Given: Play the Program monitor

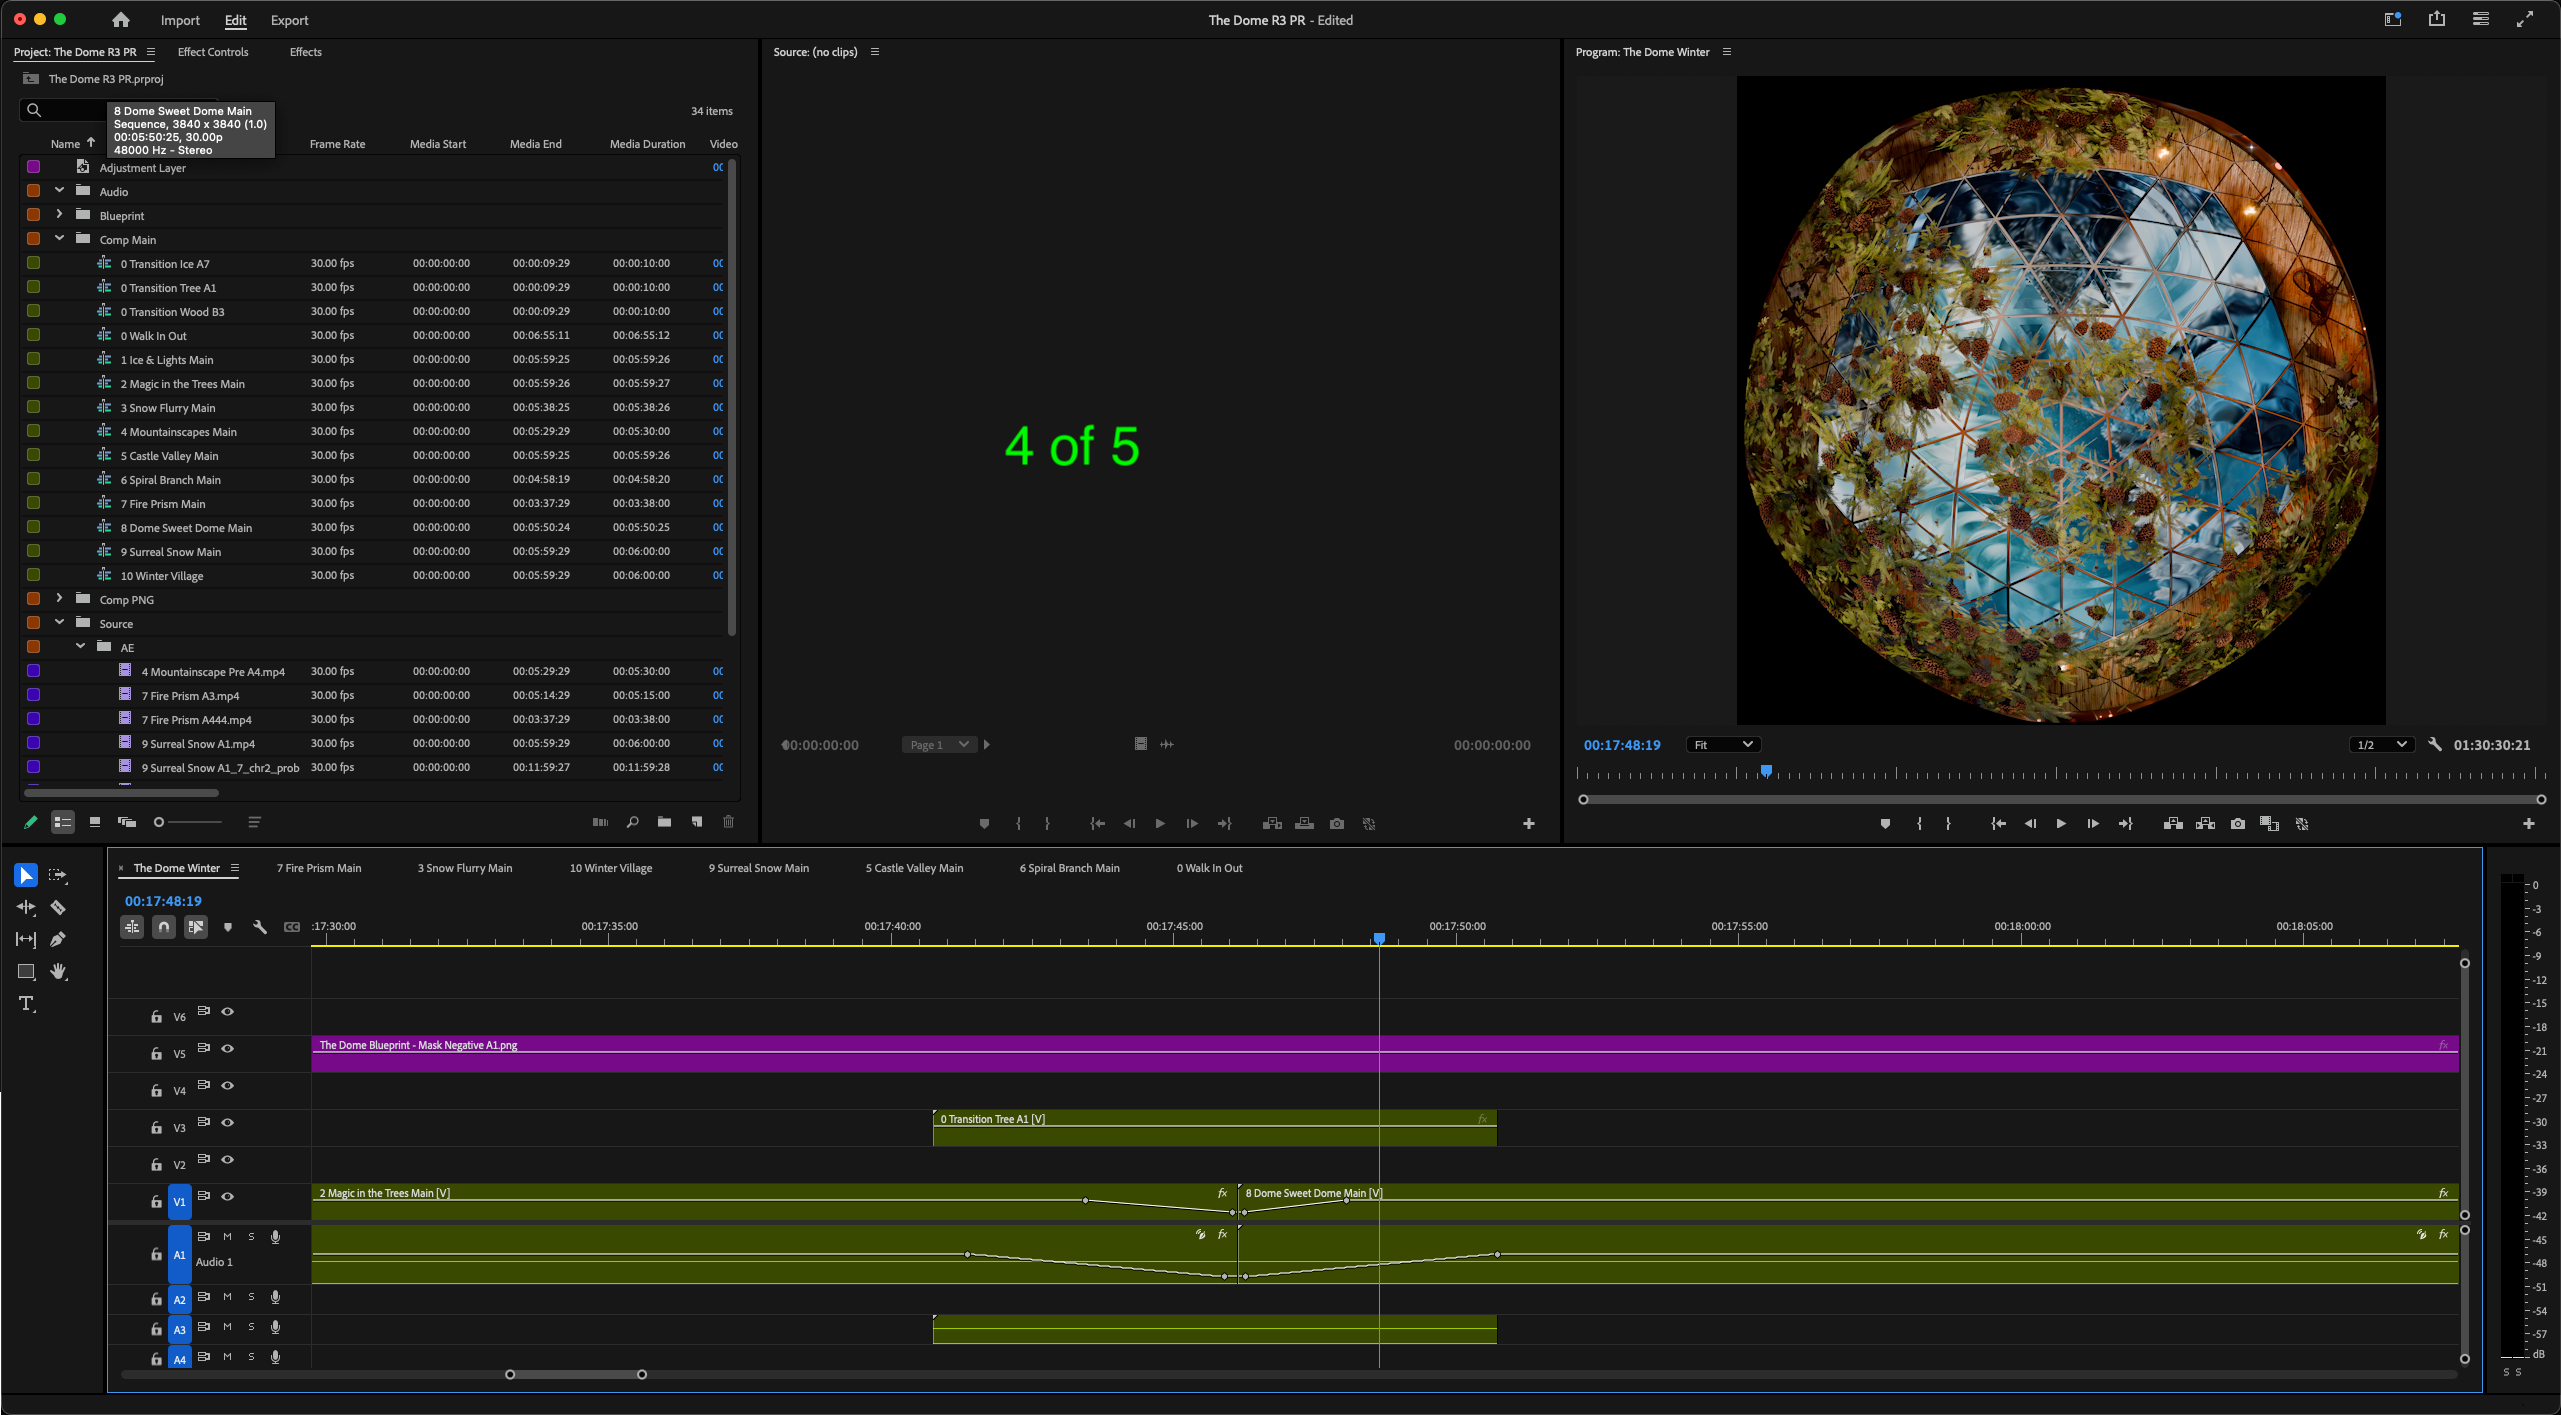Looking at the screenshot, I should [2061, 824].
